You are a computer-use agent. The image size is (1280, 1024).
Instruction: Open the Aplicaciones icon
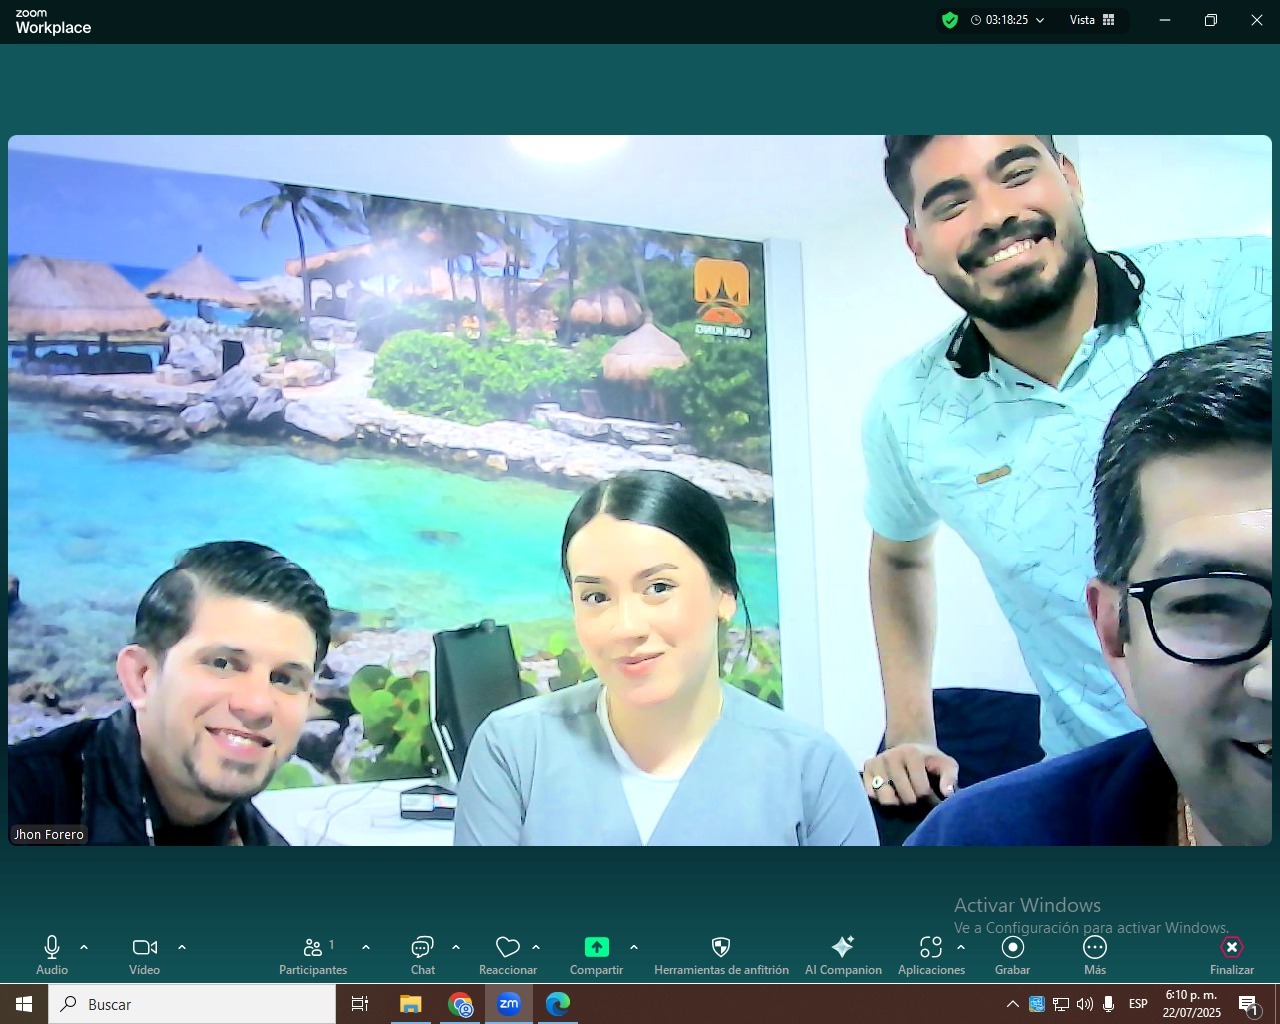[930, 948]
